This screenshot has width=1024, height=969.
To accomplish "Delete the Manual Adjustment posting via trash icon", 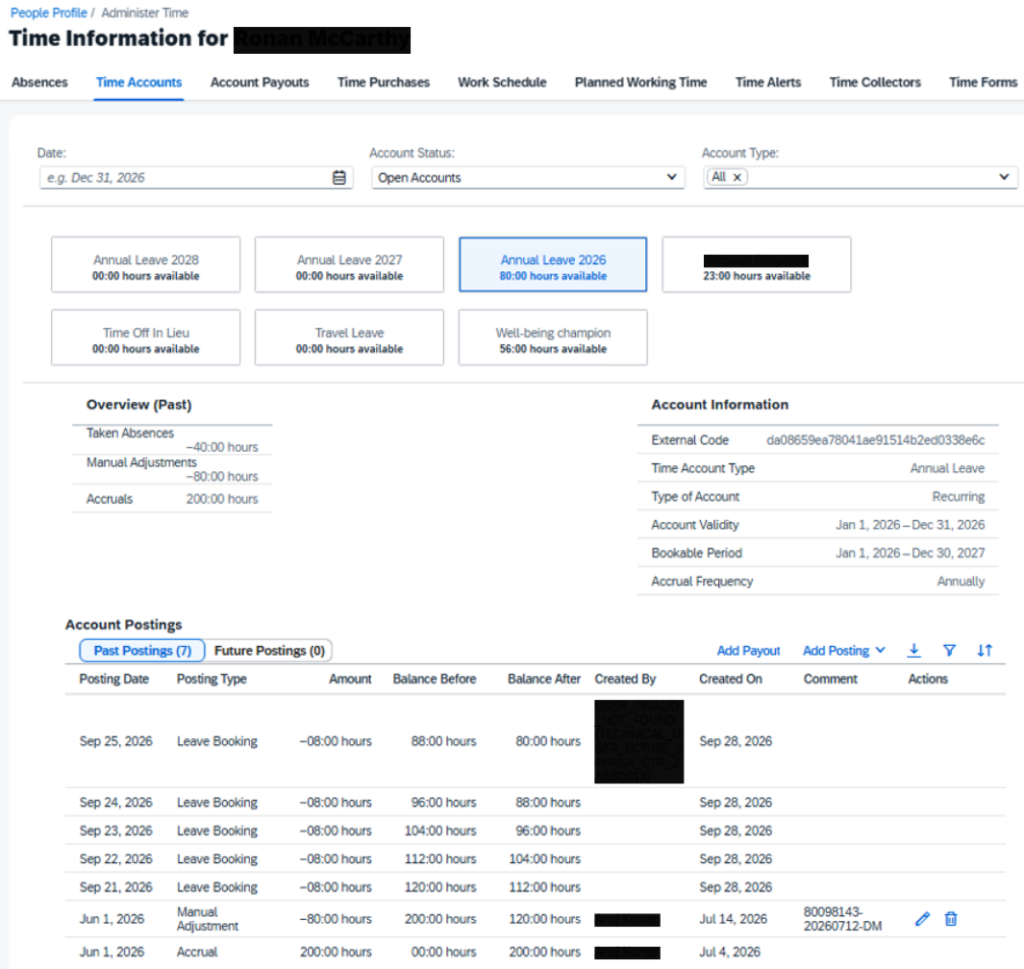I will pyautogui.click(x=951, y=919).
